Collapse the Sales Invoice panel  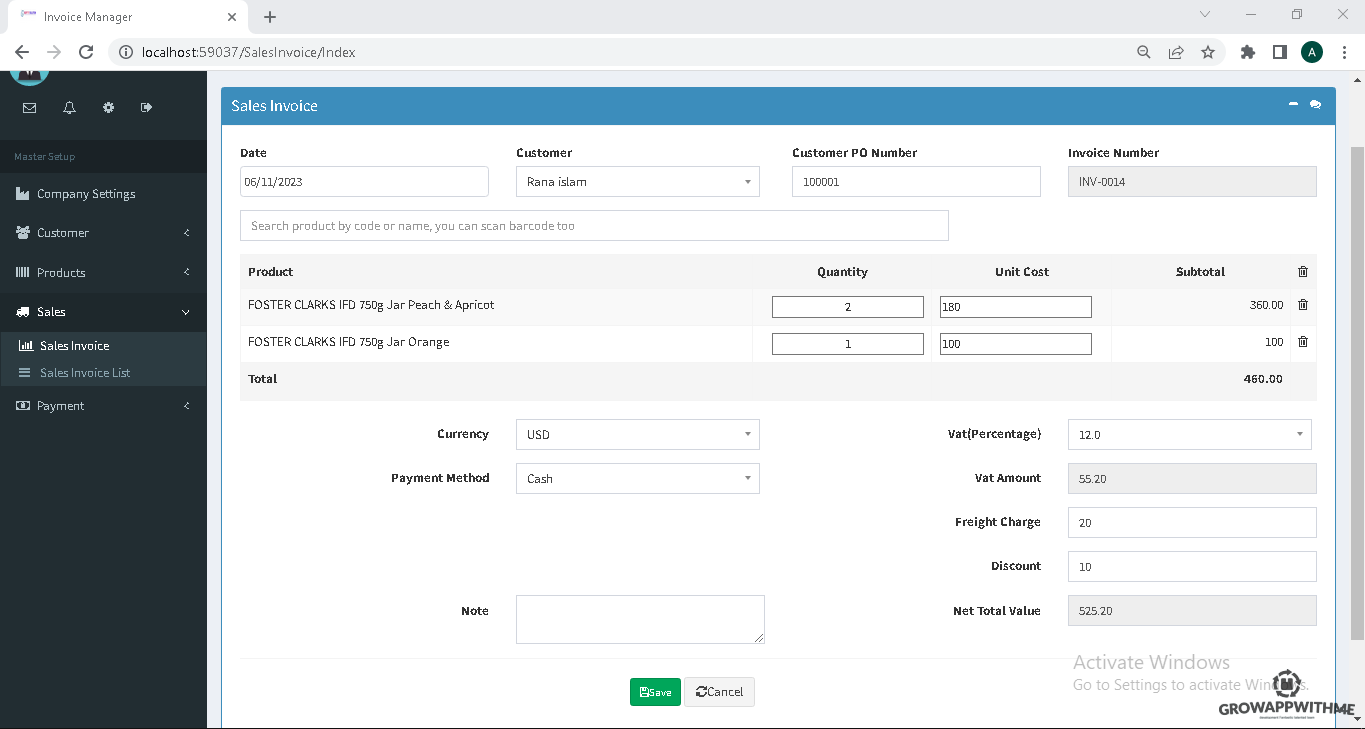[x=1292, y=104]
